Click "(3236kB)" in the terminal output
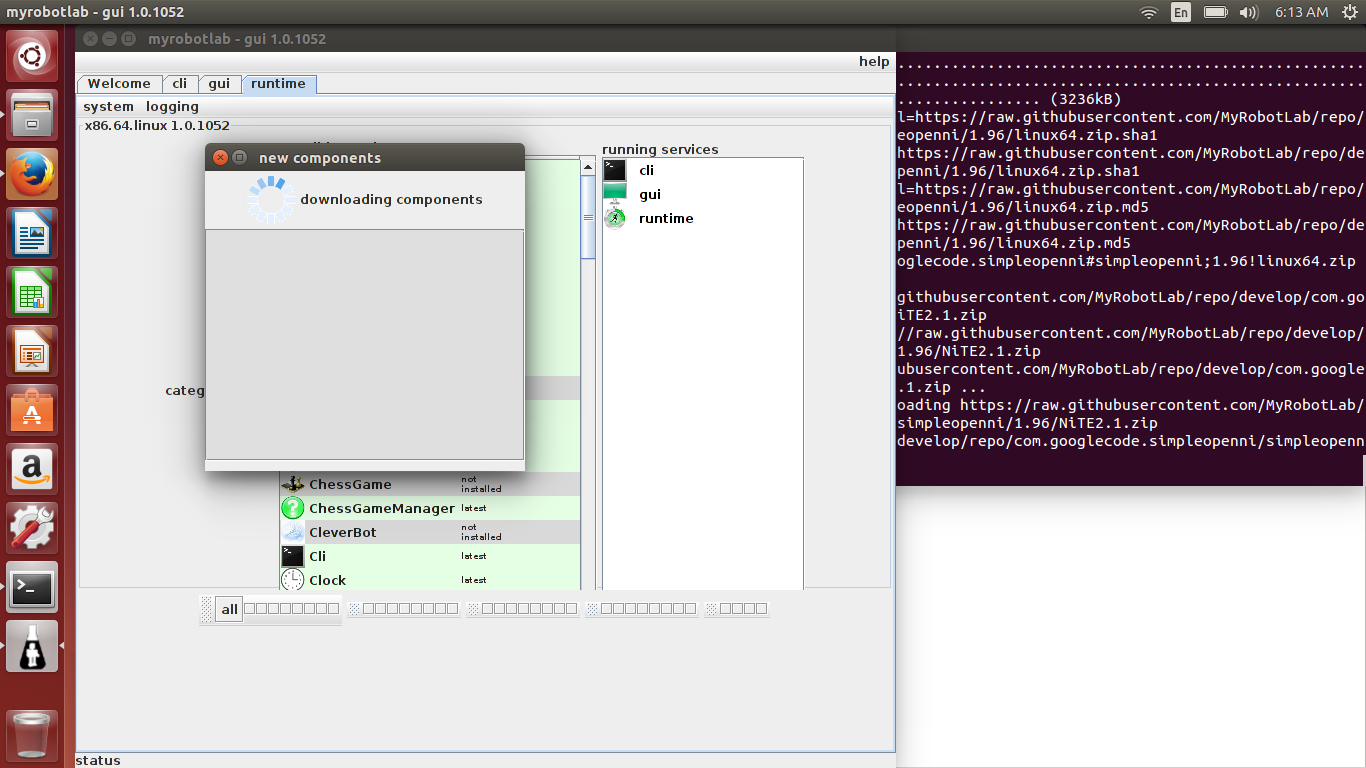1366x768 pixels. (x=1086, y=99)
